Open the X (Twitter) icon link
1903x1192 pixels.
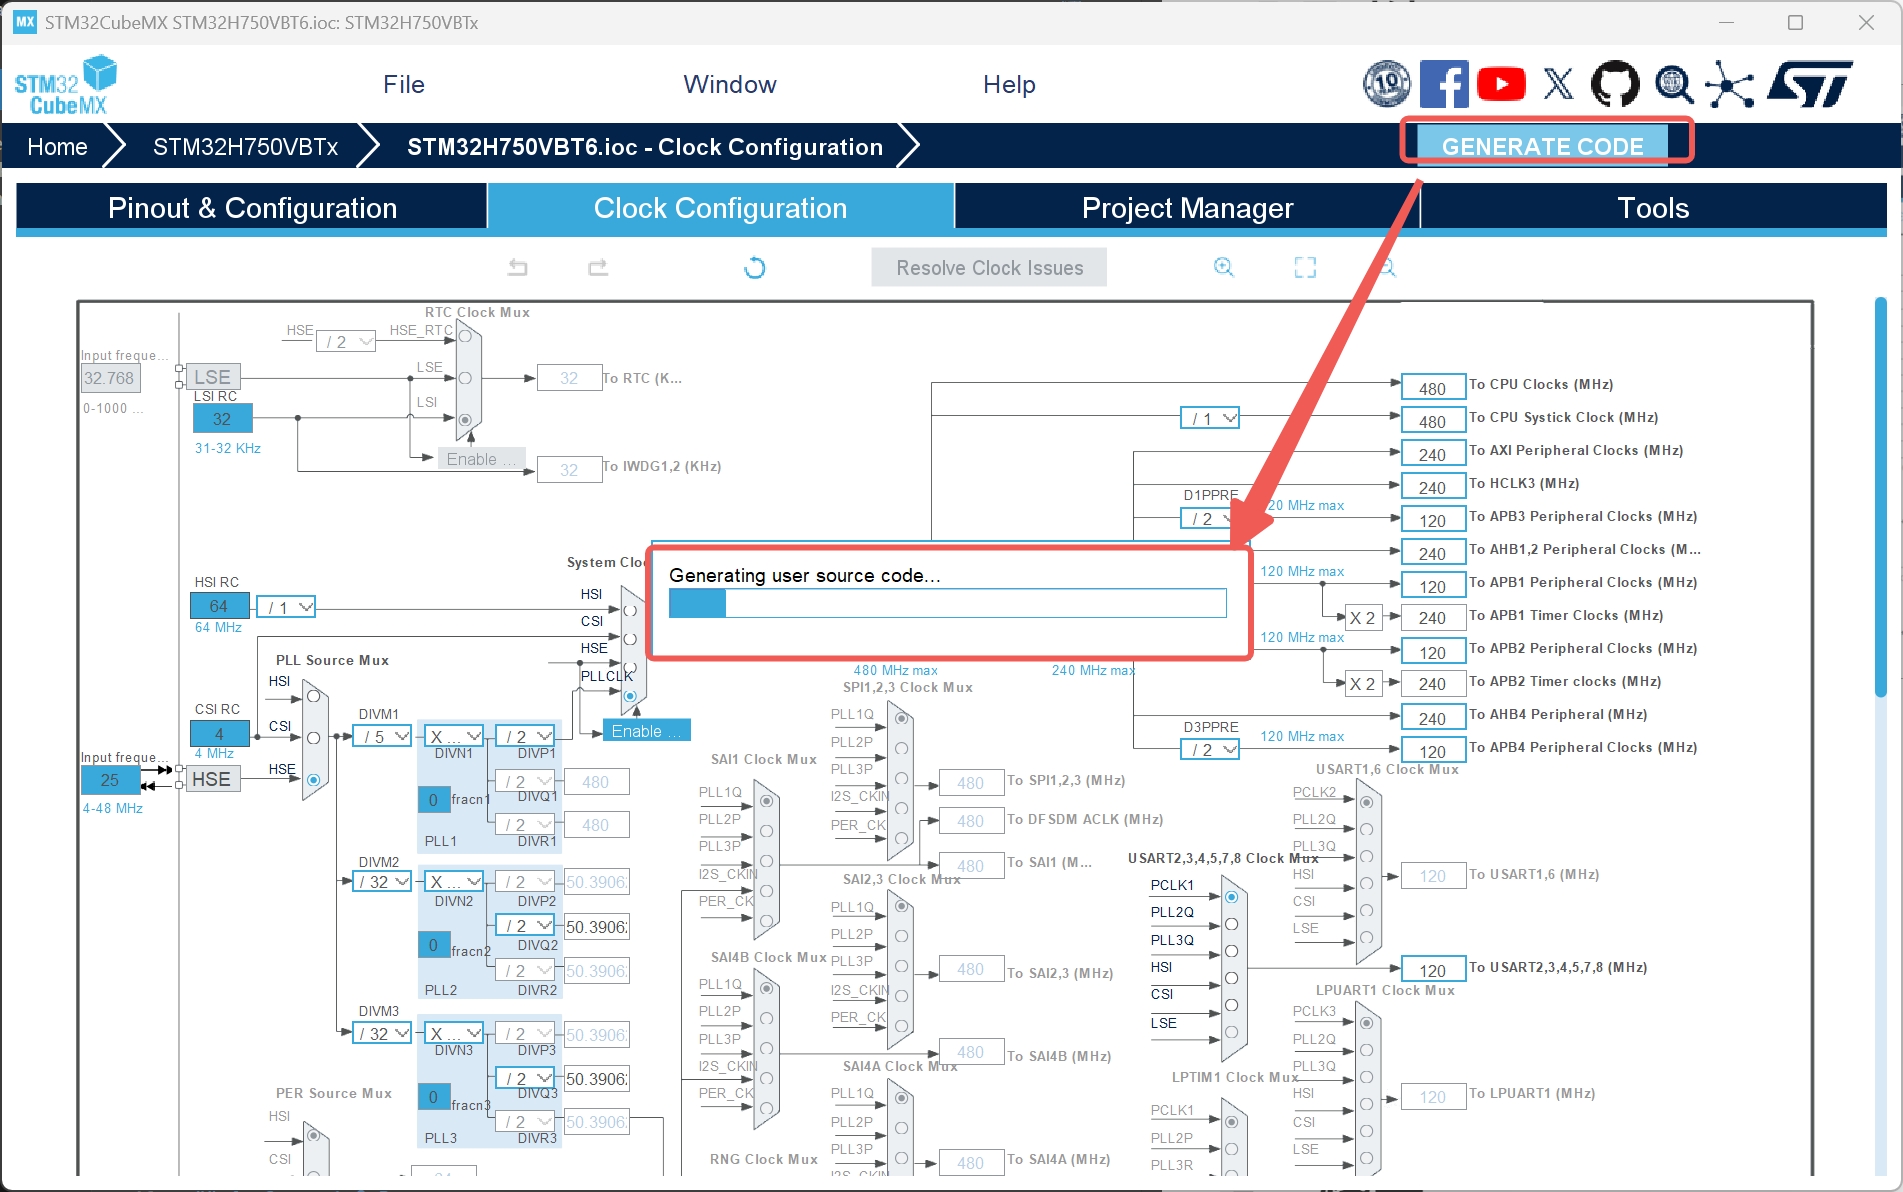[x=1558, y=84]
